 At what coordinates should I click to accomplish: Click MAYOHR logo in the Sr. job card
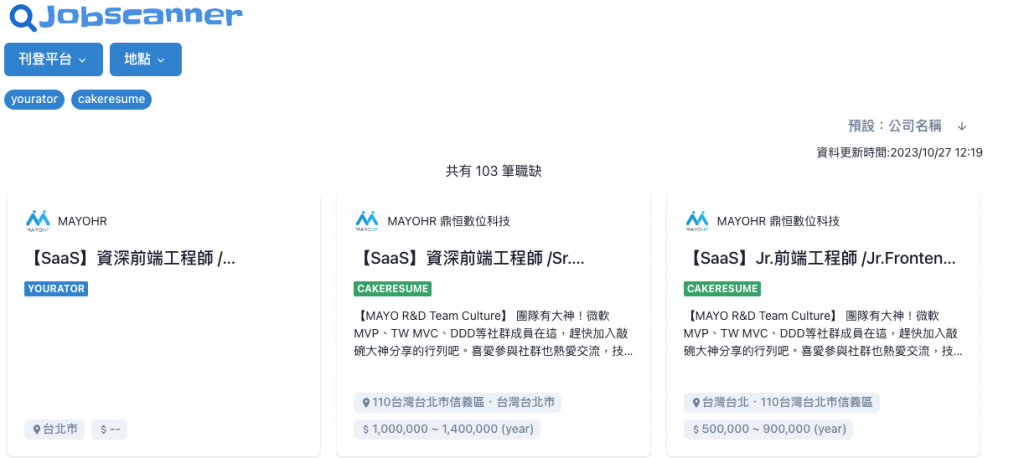tap(367, 221)
